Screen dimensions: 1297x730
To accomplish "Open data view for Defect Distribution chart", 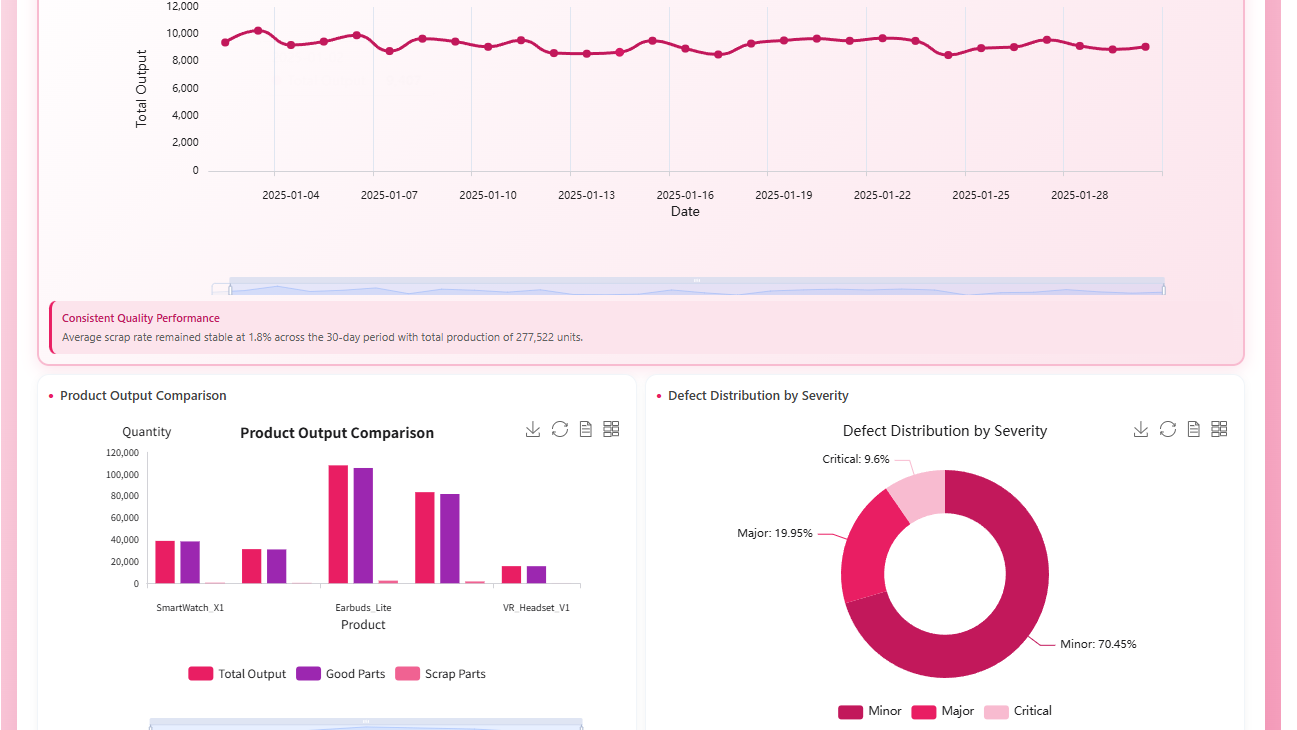I will click(x=1194, y=429).
